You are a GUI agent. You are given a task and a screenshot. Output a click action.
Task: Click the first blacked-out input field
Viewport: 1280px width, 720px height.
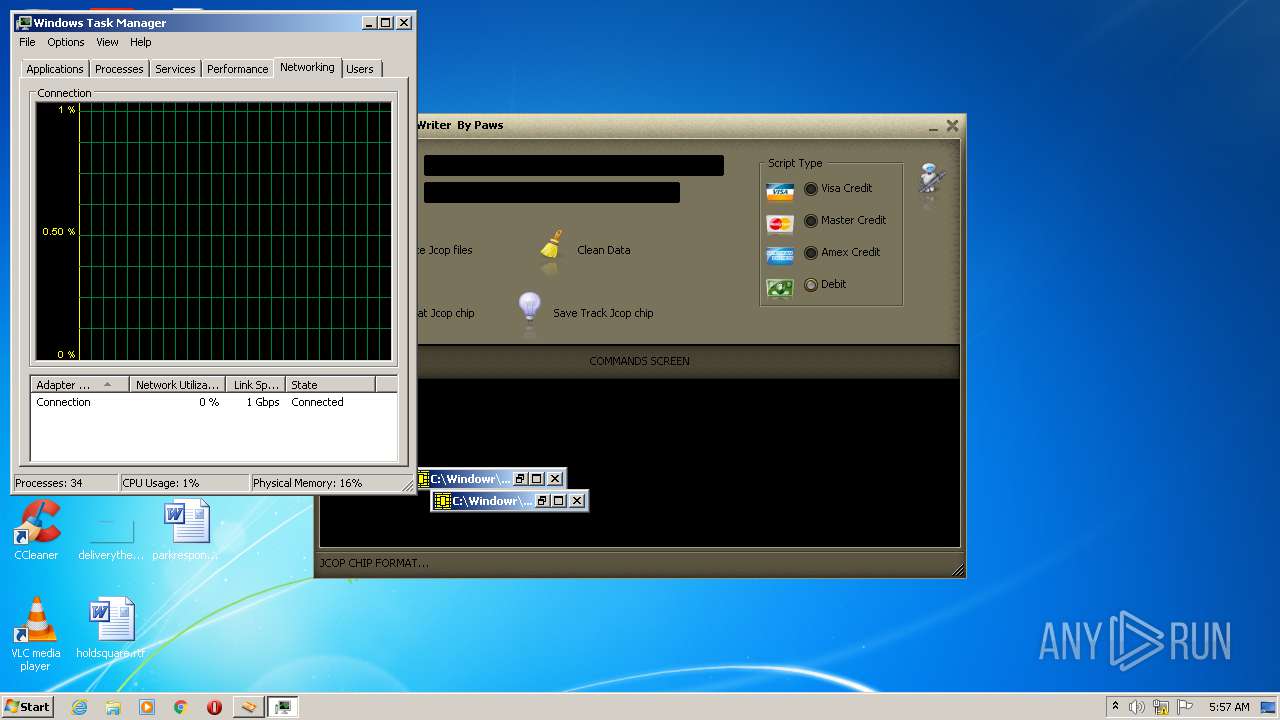pos(573,166)
